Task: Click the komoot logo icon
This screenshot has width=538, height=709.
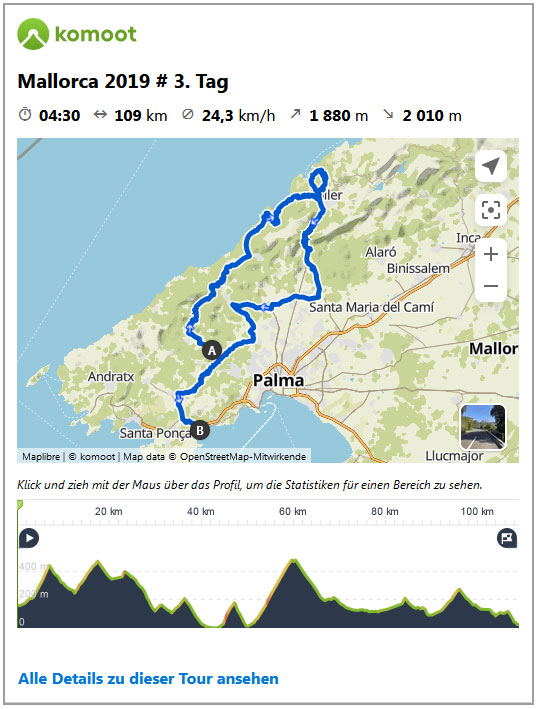Action: coord(33,34)
